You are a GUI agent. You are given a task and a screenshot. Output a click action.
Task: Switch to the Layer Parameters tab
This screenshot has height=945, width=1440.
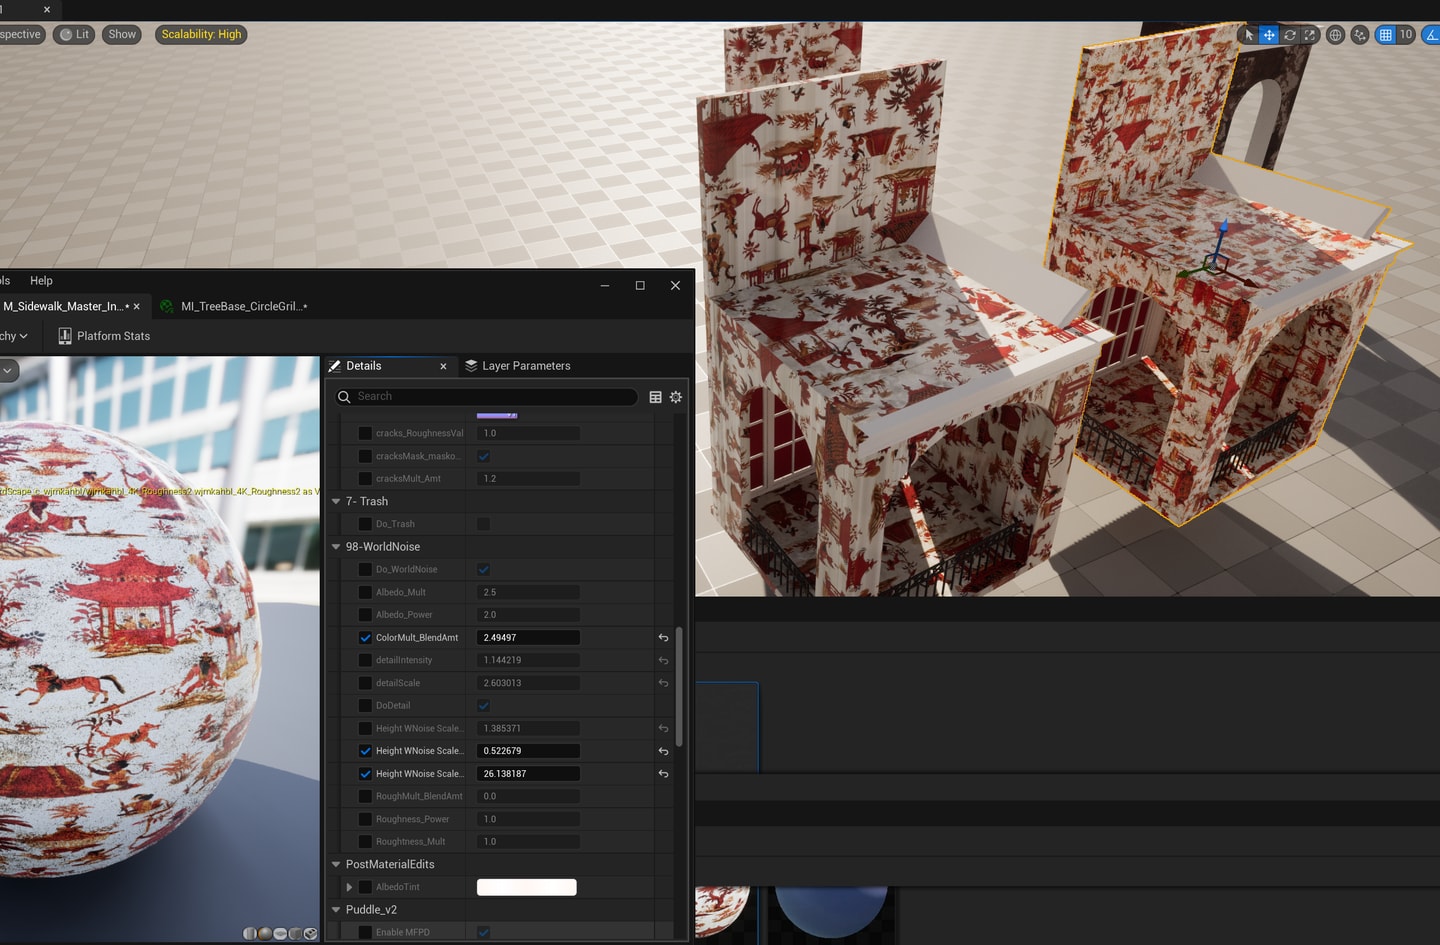526,366
